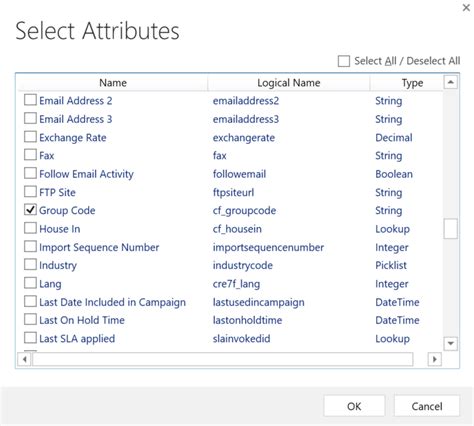The height and width of the screenshot is (426, 474).
Task: Click Last SLA applied name
Action: [77, 339]
